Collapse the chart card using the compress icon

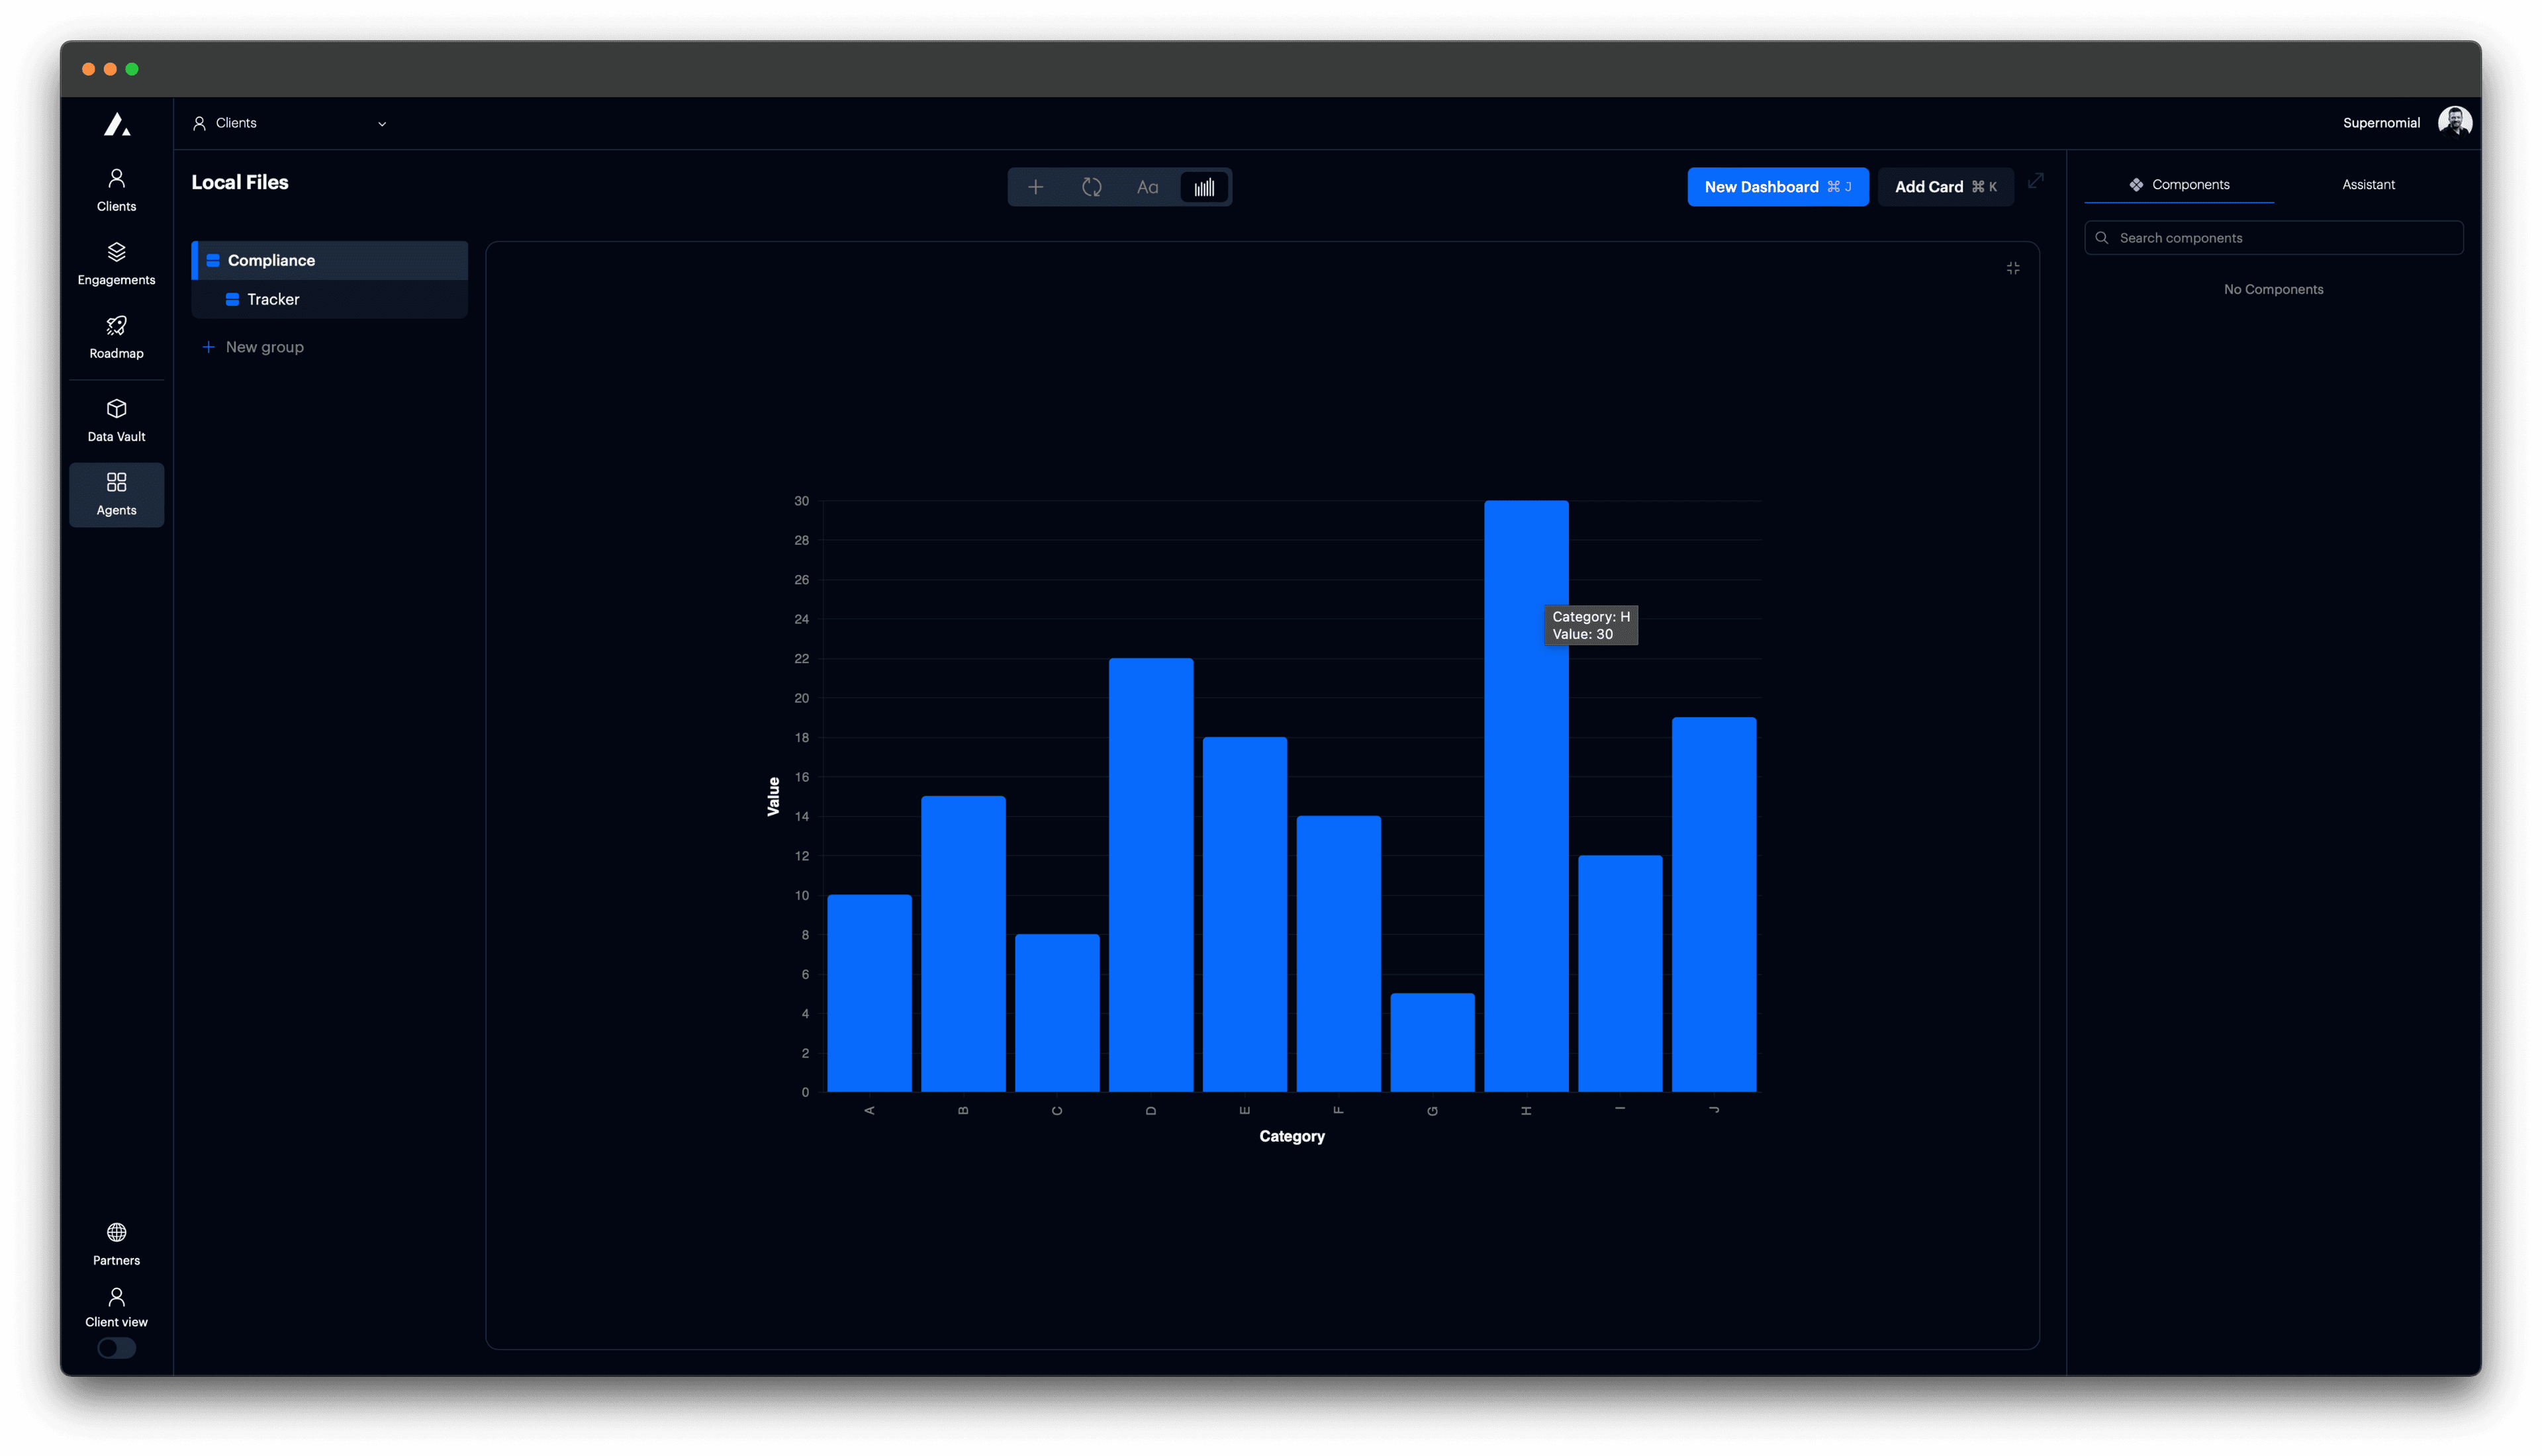[x=2013, y=268]
